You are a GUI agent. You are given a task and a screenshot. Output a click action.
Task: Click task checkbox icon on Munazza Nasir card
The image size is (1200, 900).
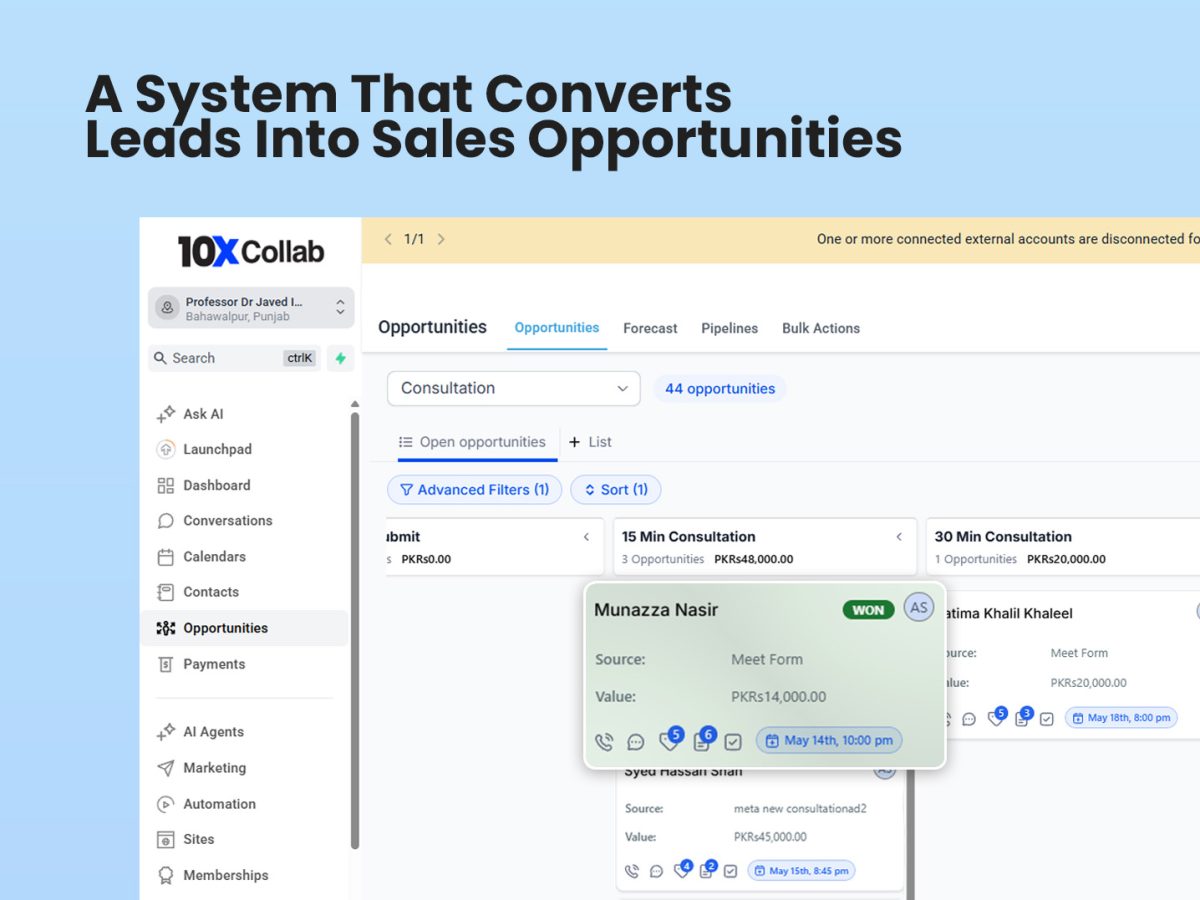[733, 742]
